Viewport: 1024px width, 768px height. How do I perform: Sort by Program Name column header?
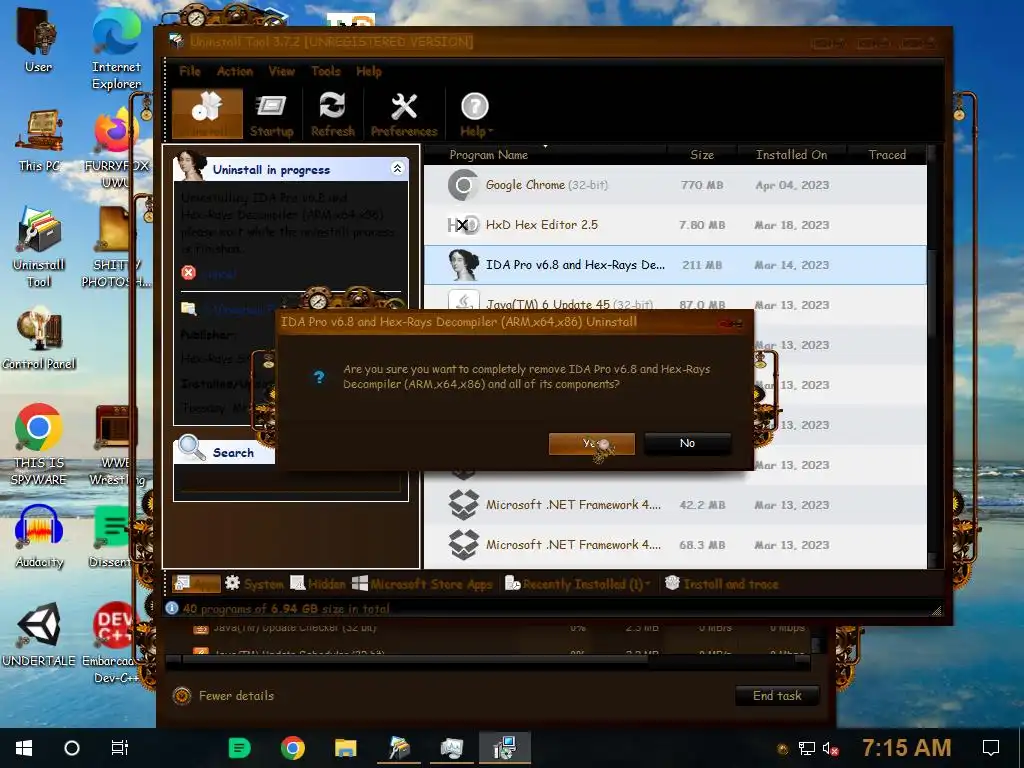488,155
